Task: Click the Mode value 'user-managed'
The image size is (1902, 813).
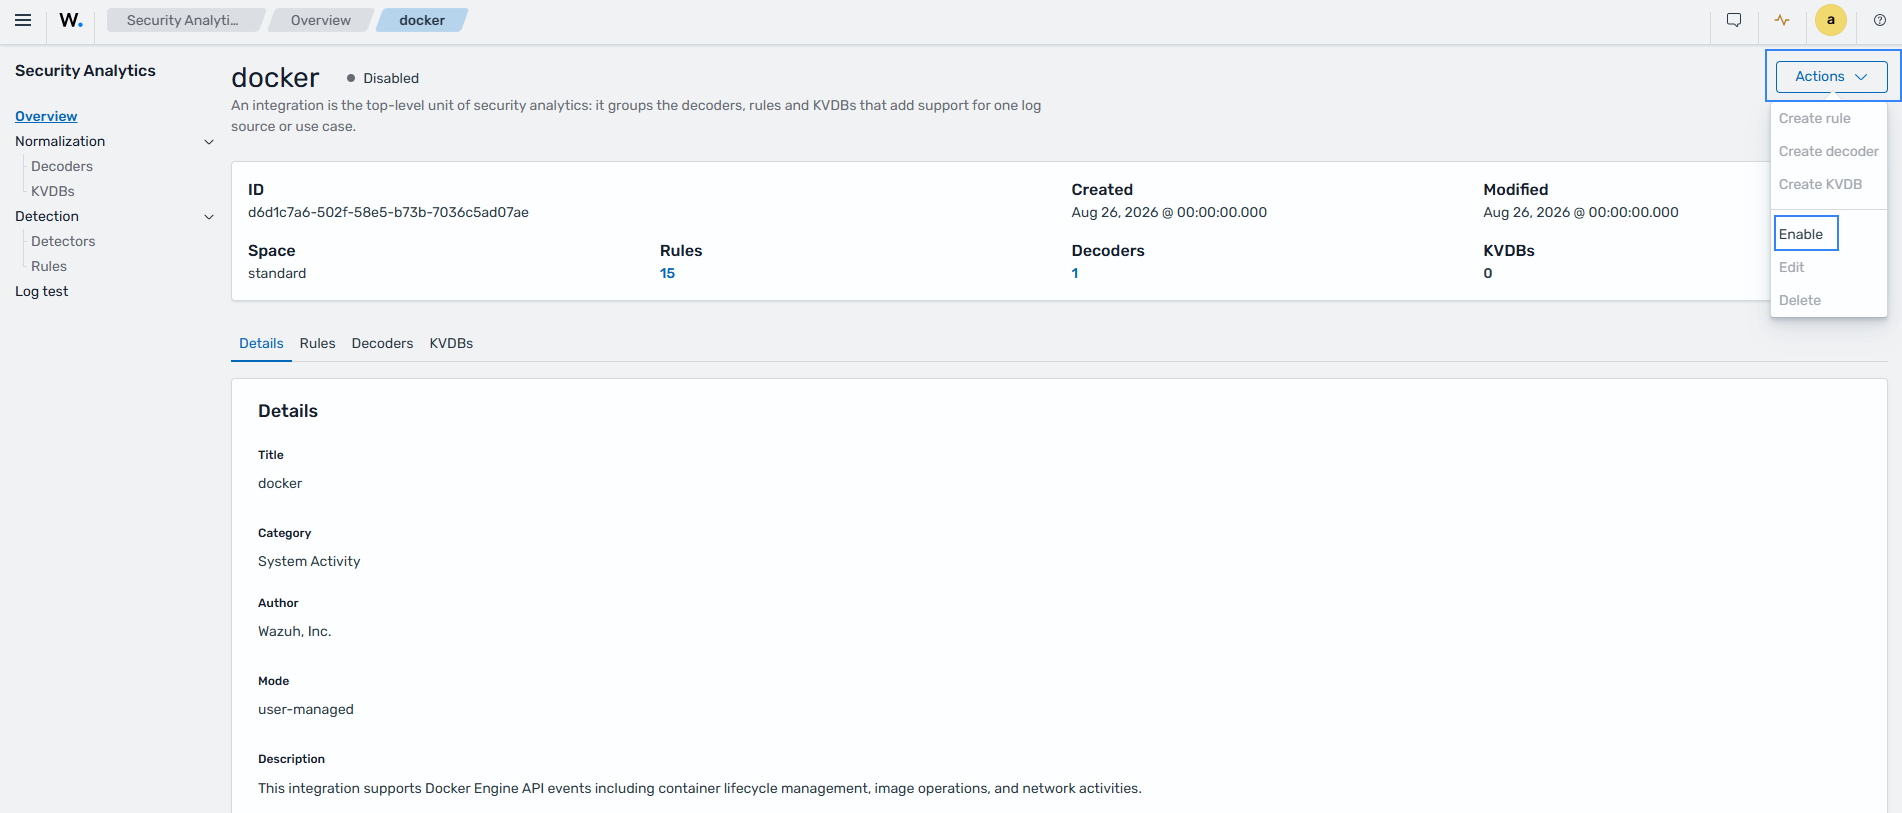Action: point(306,709)
